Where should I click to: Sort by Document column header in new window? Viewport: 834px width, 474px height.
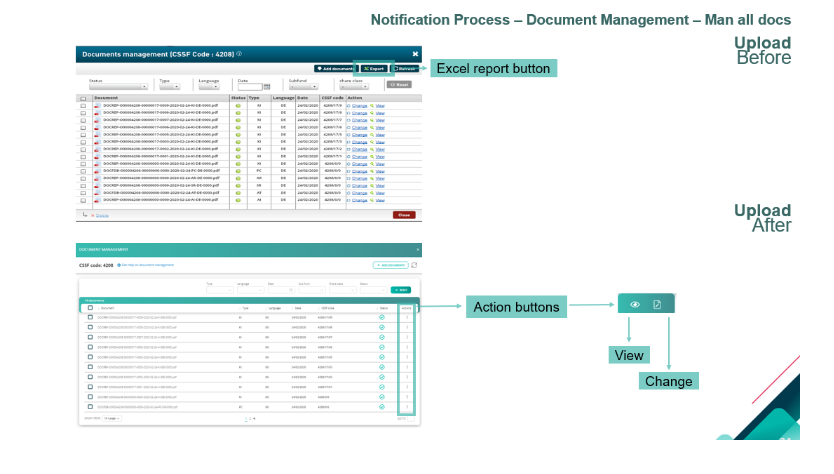[107, 308]
